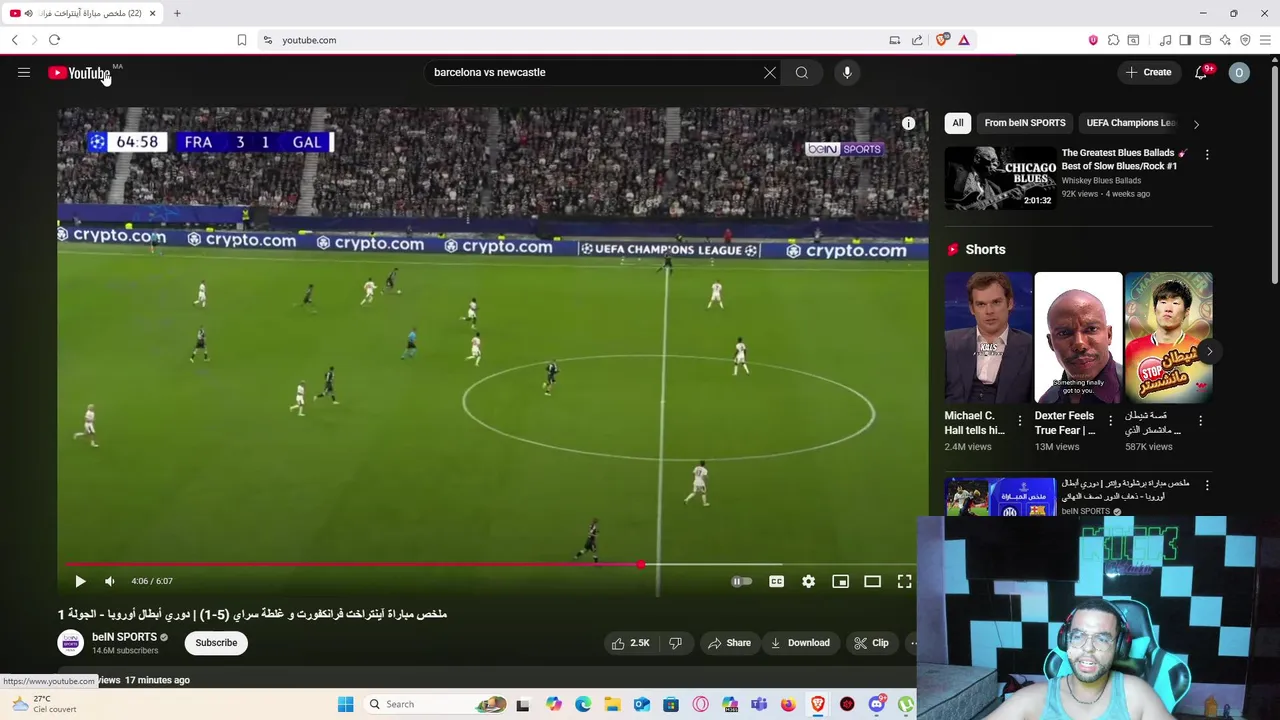Screen dimensions: 1280x720
Task: Show next Shorts with arrow
Action: tap(1209, 351)
